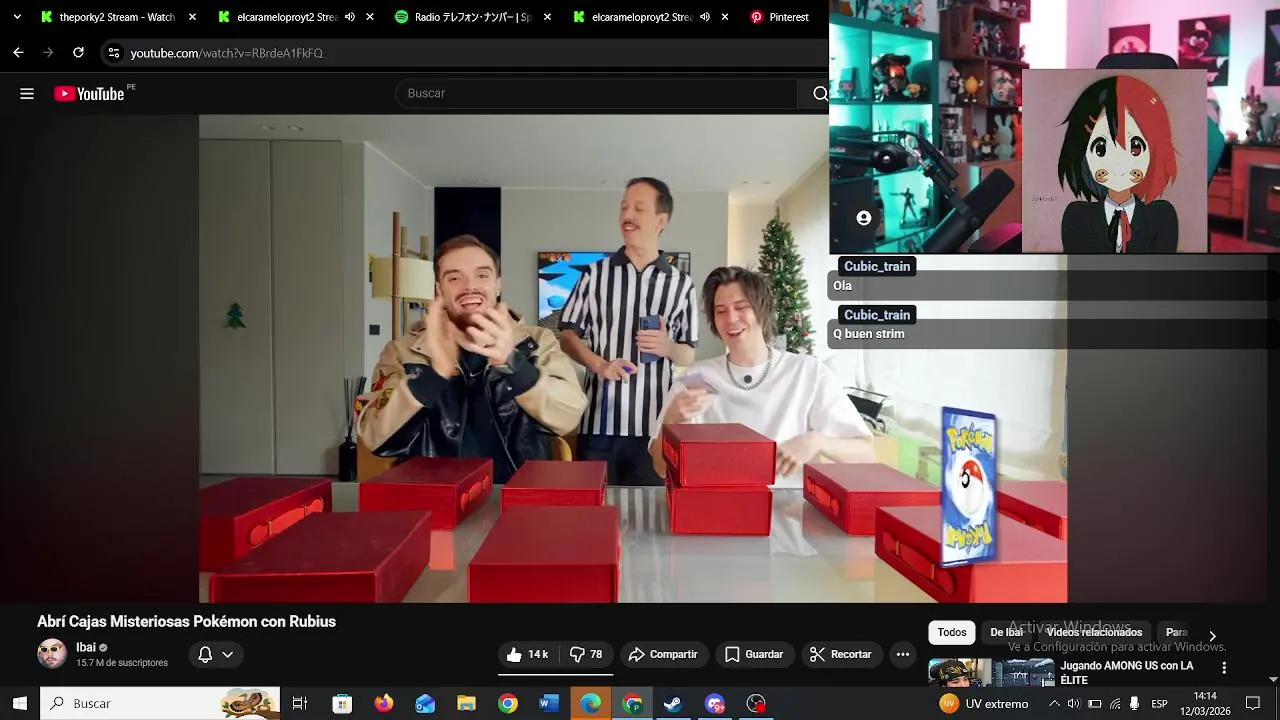The width and height of the screenshot is (1280, 720).
Task: Go back using browser back arrow
Action: click(x=18, y=52)
